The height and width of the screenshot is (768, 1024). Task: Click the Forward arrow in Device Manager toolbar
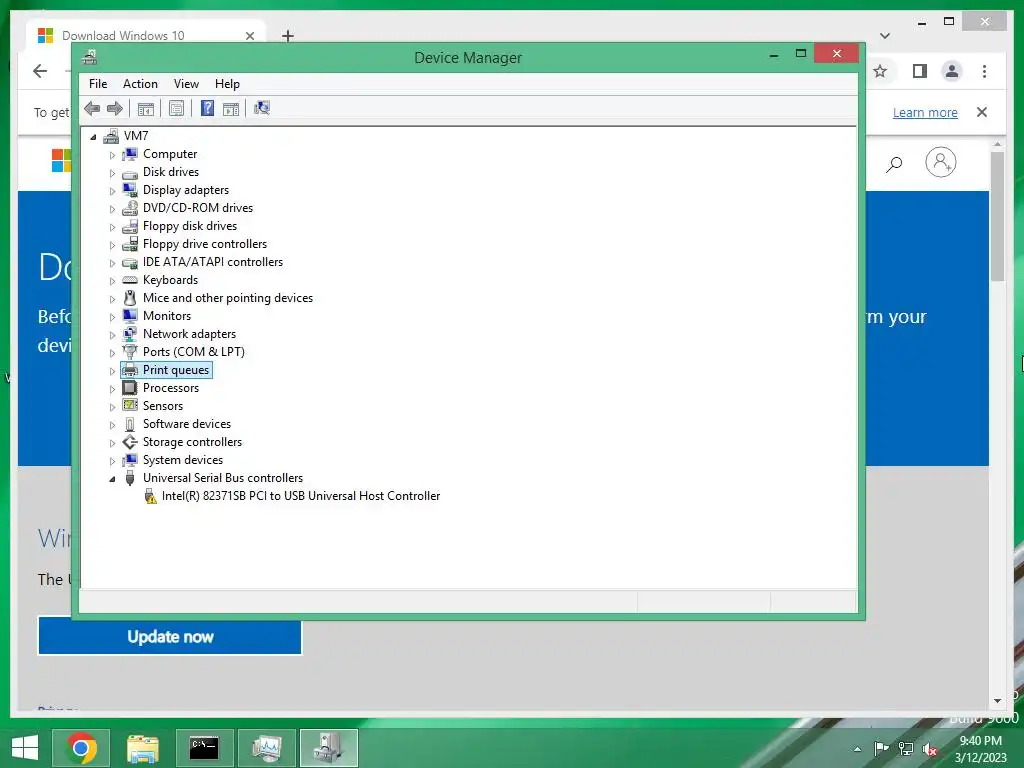pyautogui.click(x=115, y=108)
